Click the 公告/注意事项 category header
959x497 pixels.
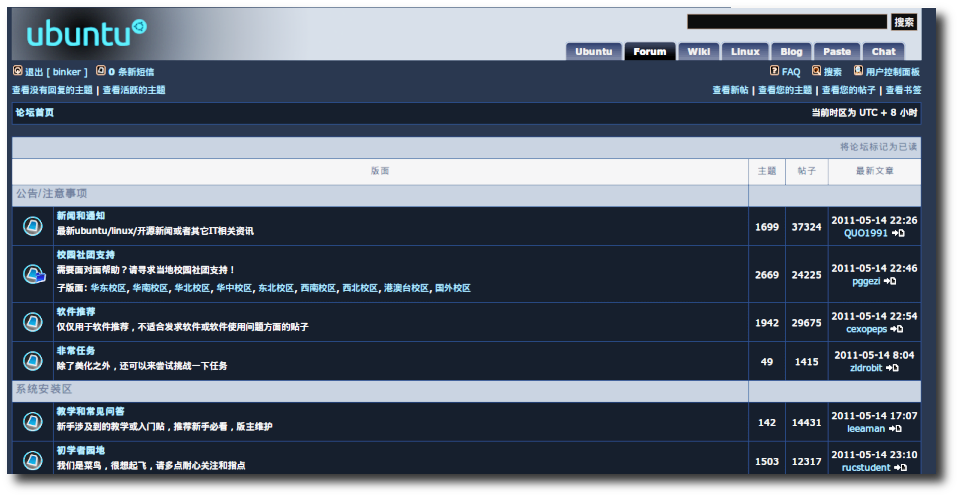pos(51,194)
